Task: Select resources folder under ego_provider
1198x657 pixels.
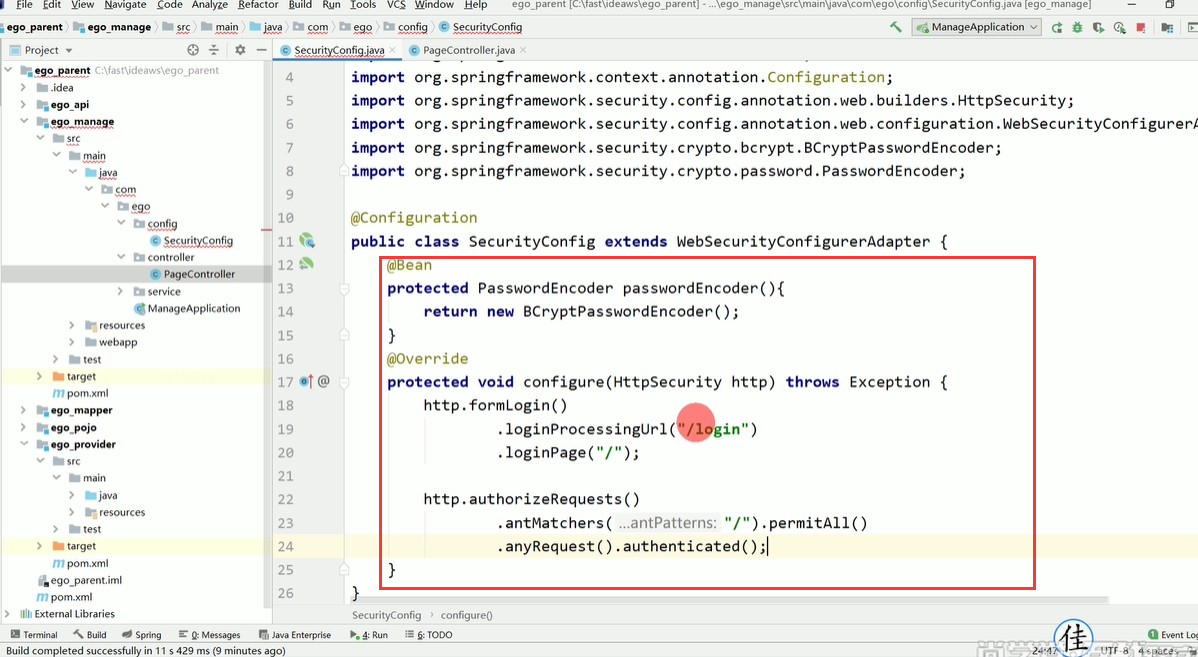Action: point(114,513)
